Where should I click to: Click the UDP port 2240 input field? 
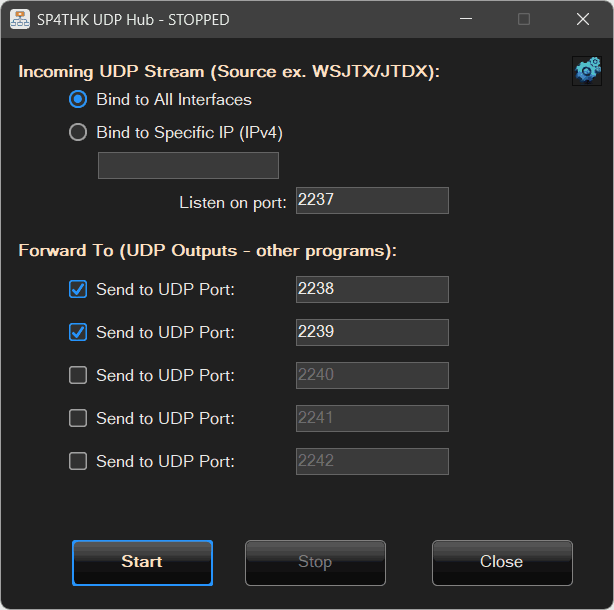pos(372,375)
